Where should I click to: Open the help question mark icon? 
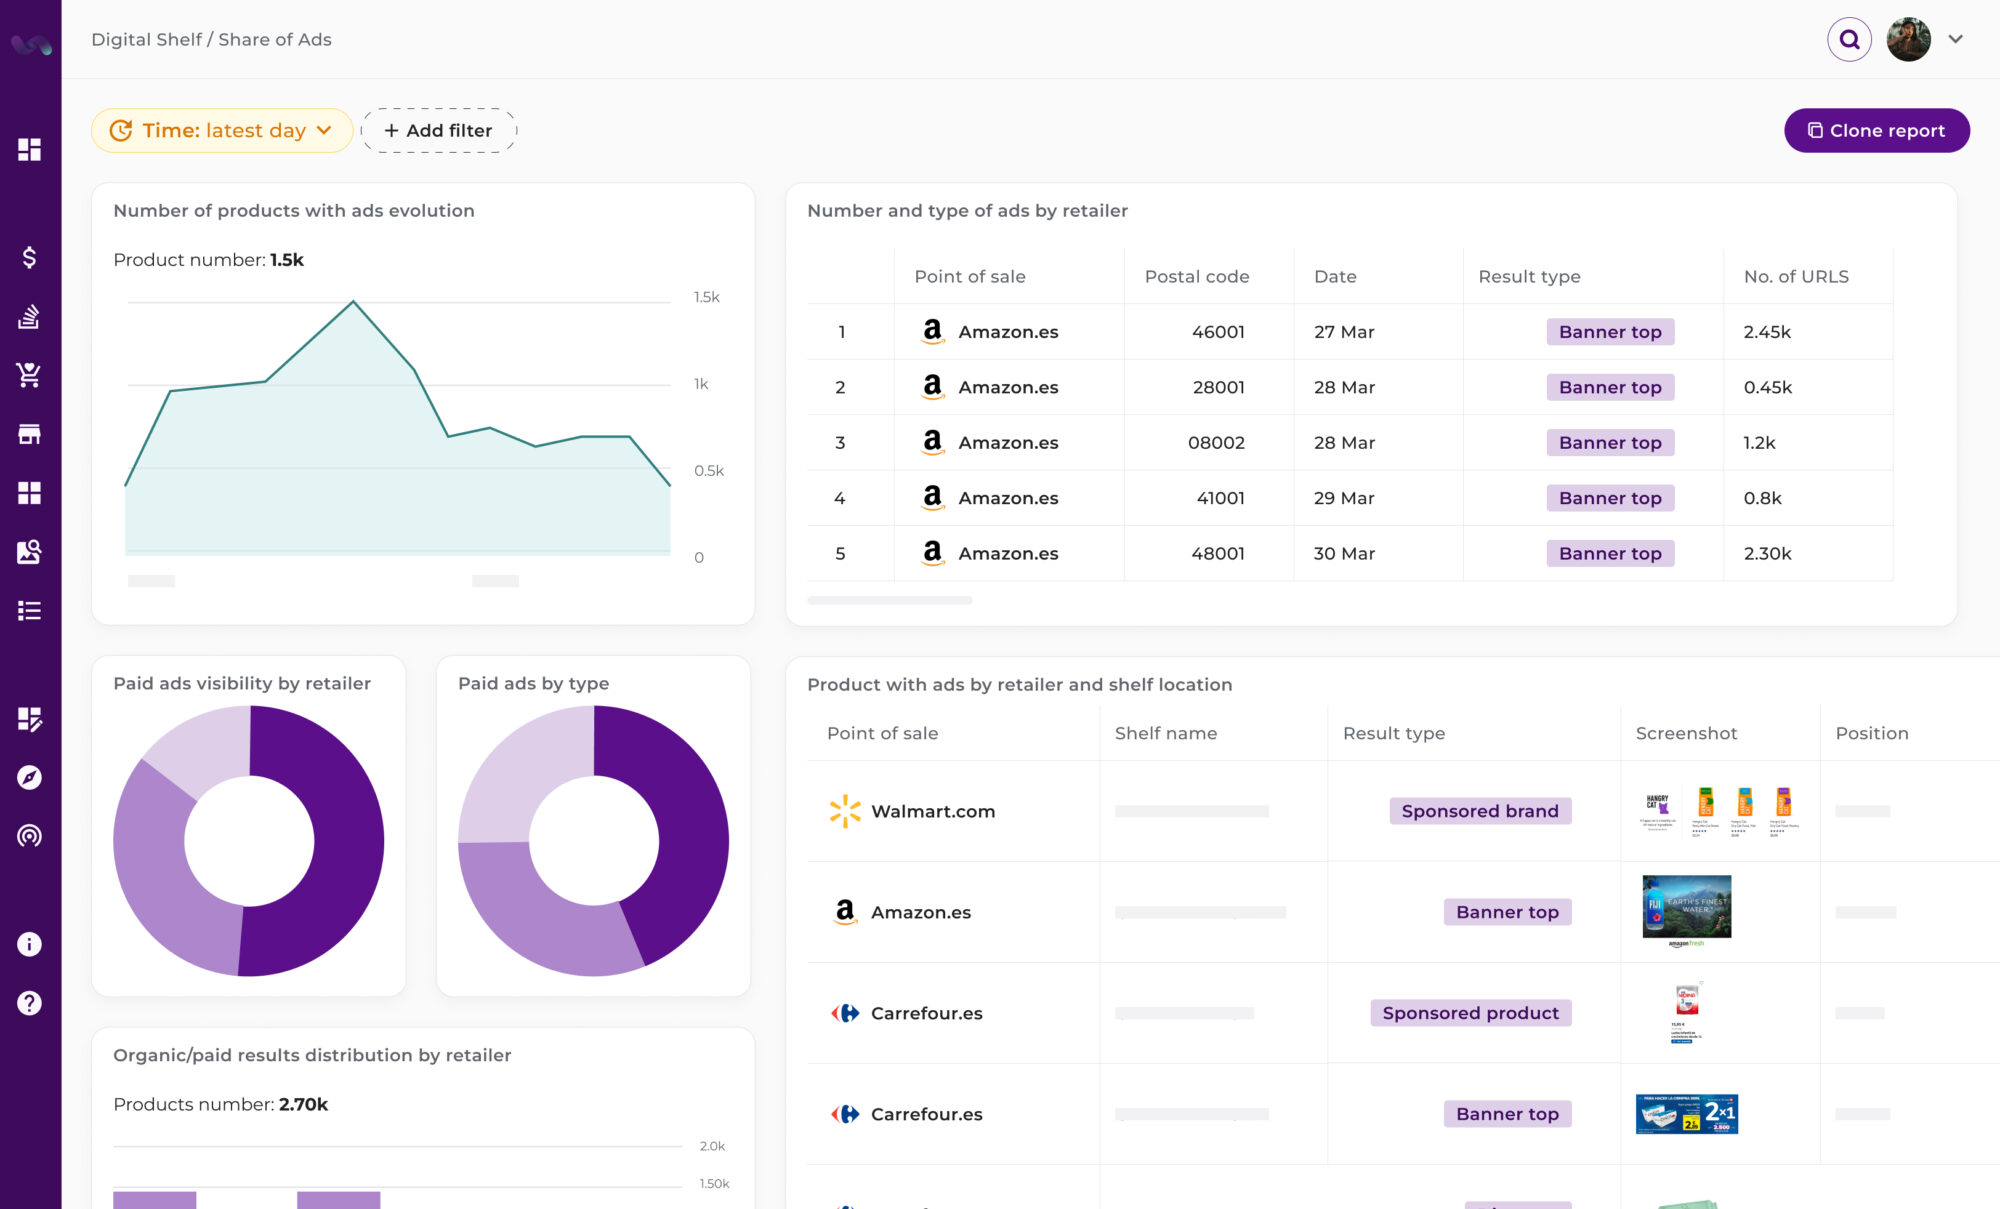pos(28,1001)
